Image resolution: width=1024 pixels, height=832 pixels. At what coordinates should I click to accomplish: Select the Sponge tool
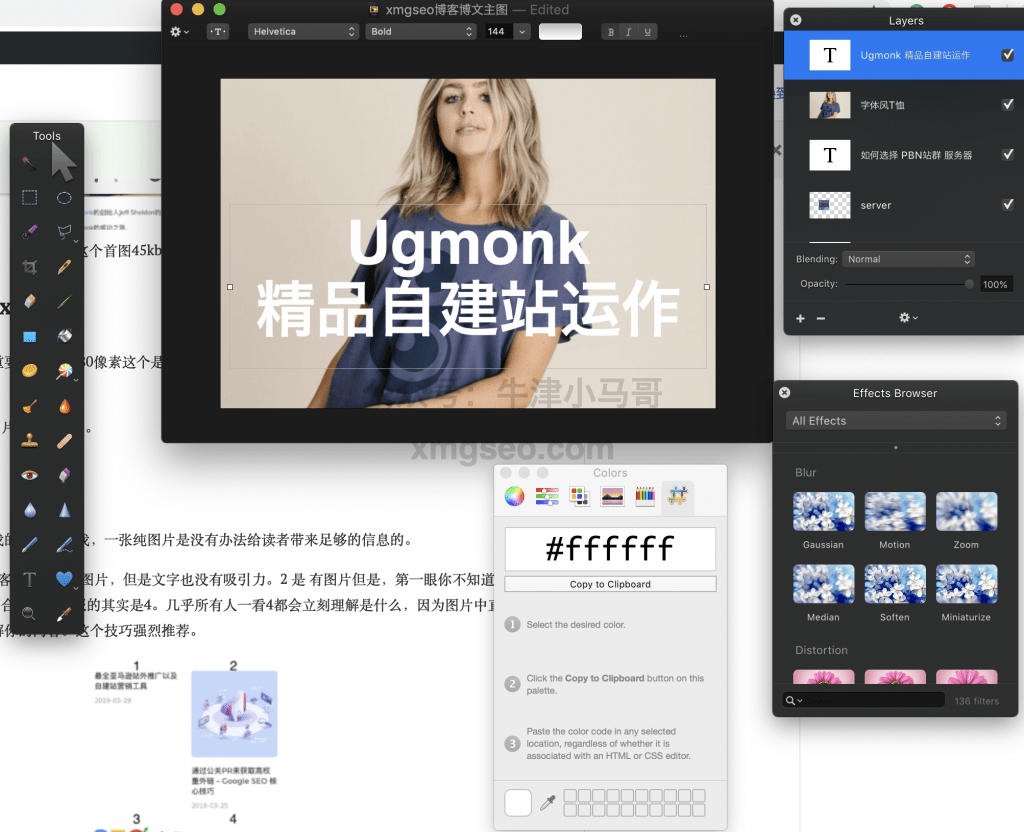click(29, 371)
